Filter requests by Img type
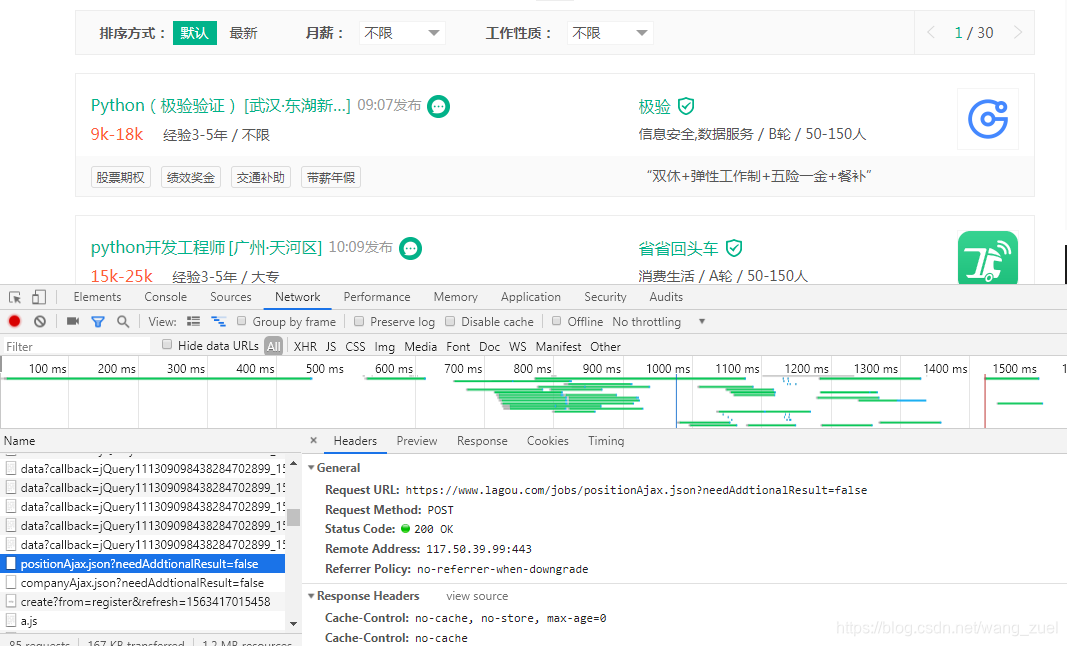1067x646 pixels. coord(384,346)
